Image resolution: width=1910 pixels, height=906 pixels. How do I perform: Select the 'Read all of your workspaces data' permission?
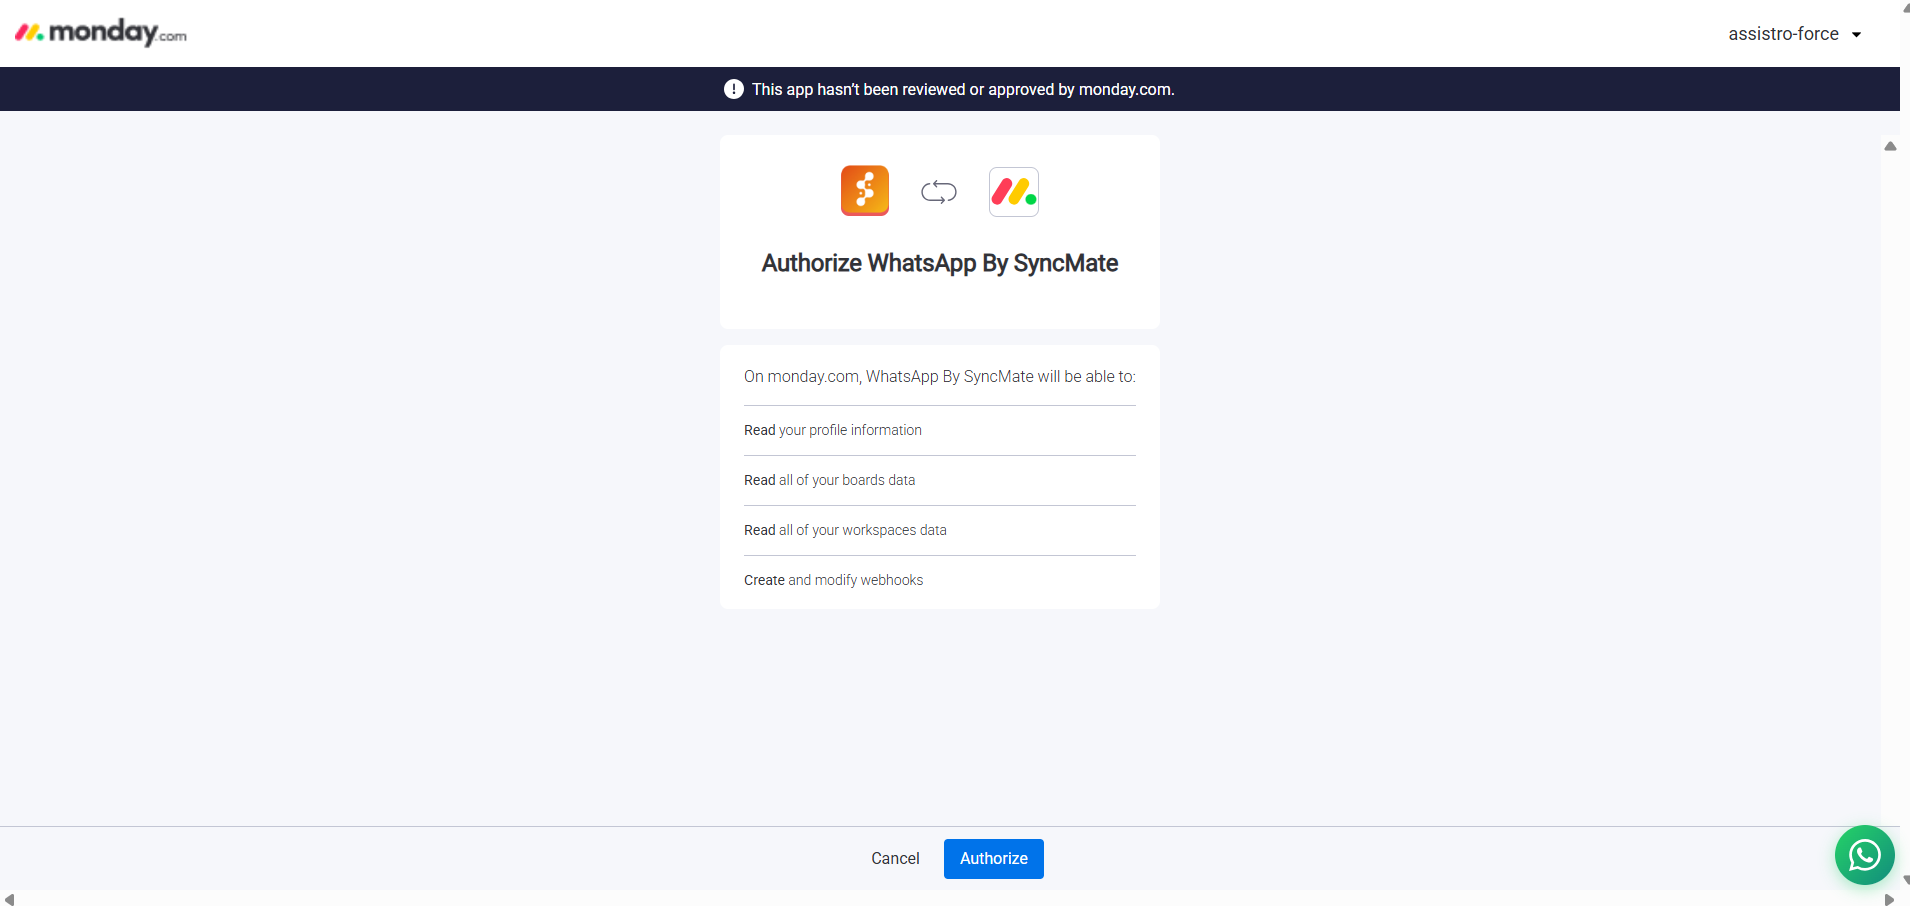click(x=845, y=530)
